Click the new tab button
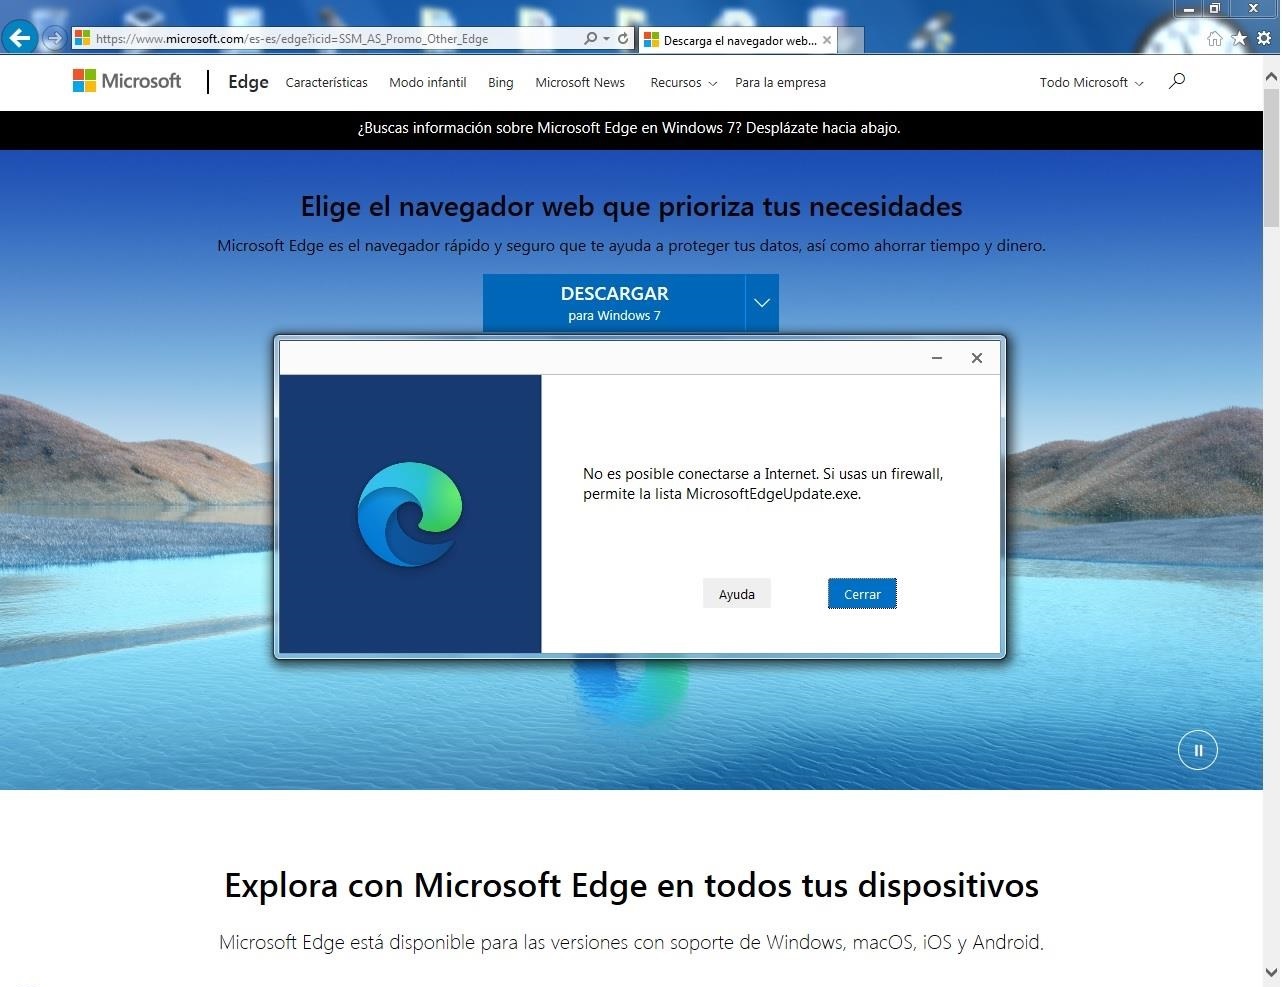 pos(850,40)
